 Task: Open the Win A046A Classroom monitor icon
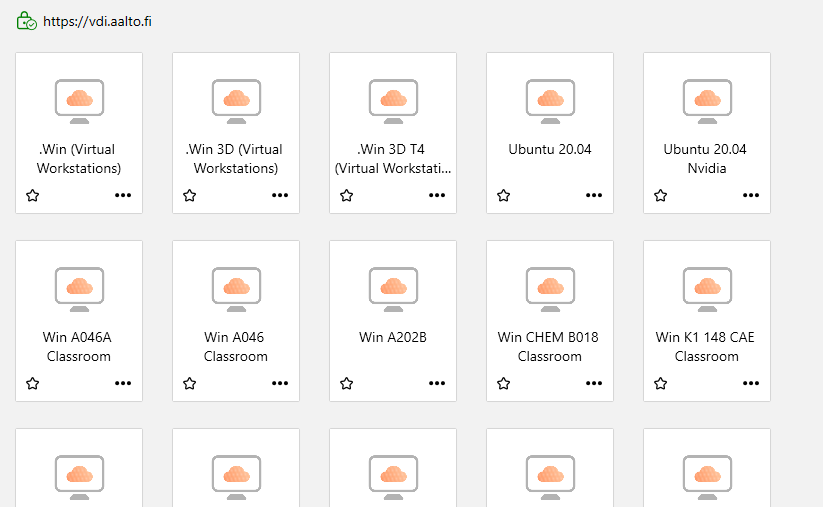[79, 289]
